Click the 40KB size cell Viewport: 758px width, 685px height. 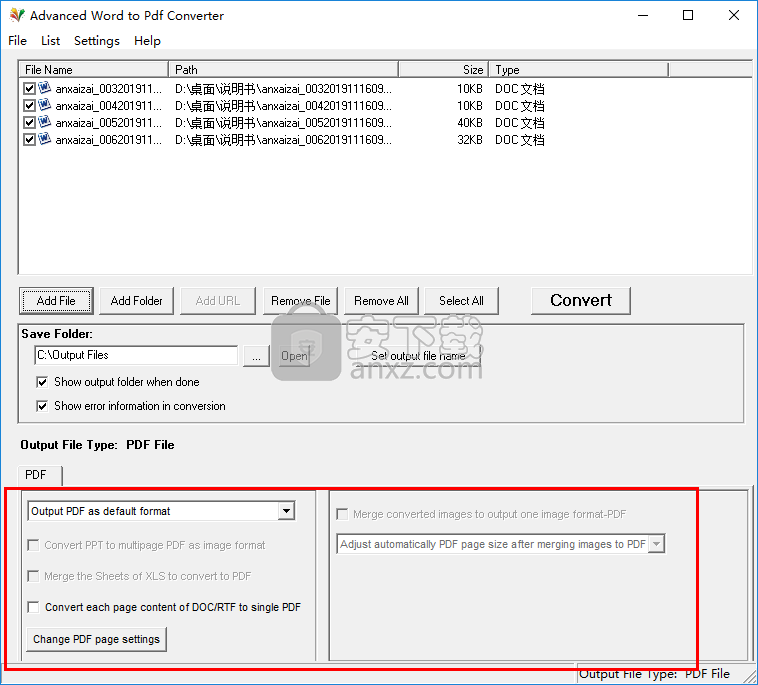(x=470, y=122)
